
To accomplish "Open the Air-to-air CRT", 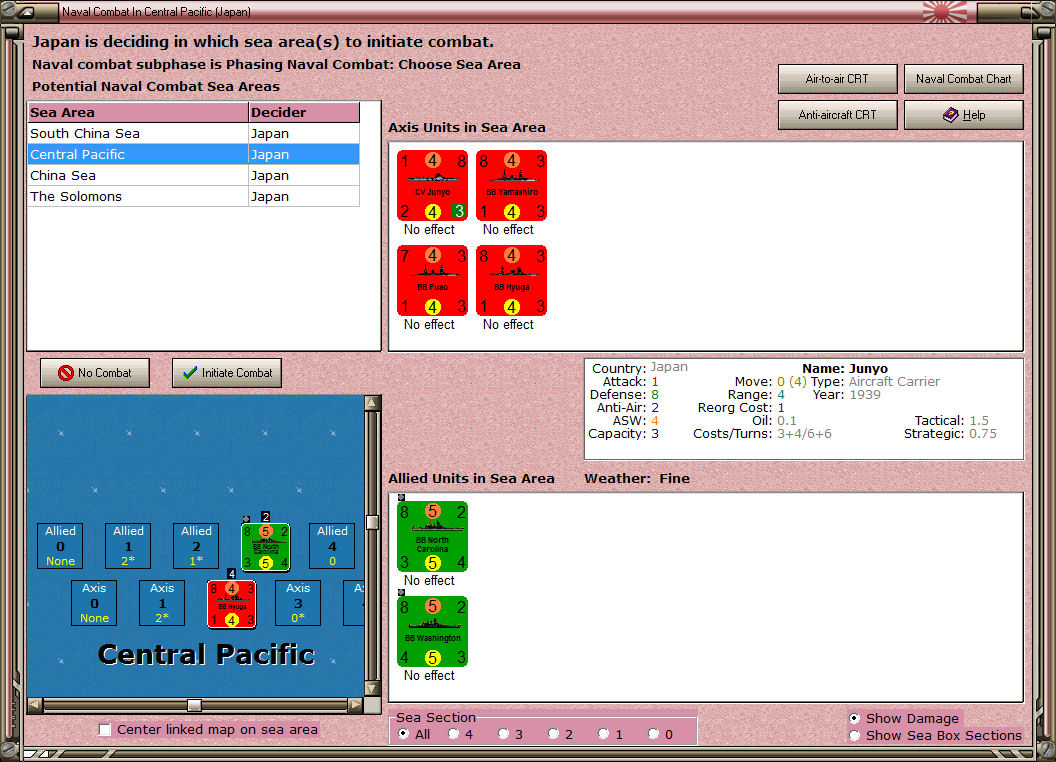I will click(x=837, y=79).
